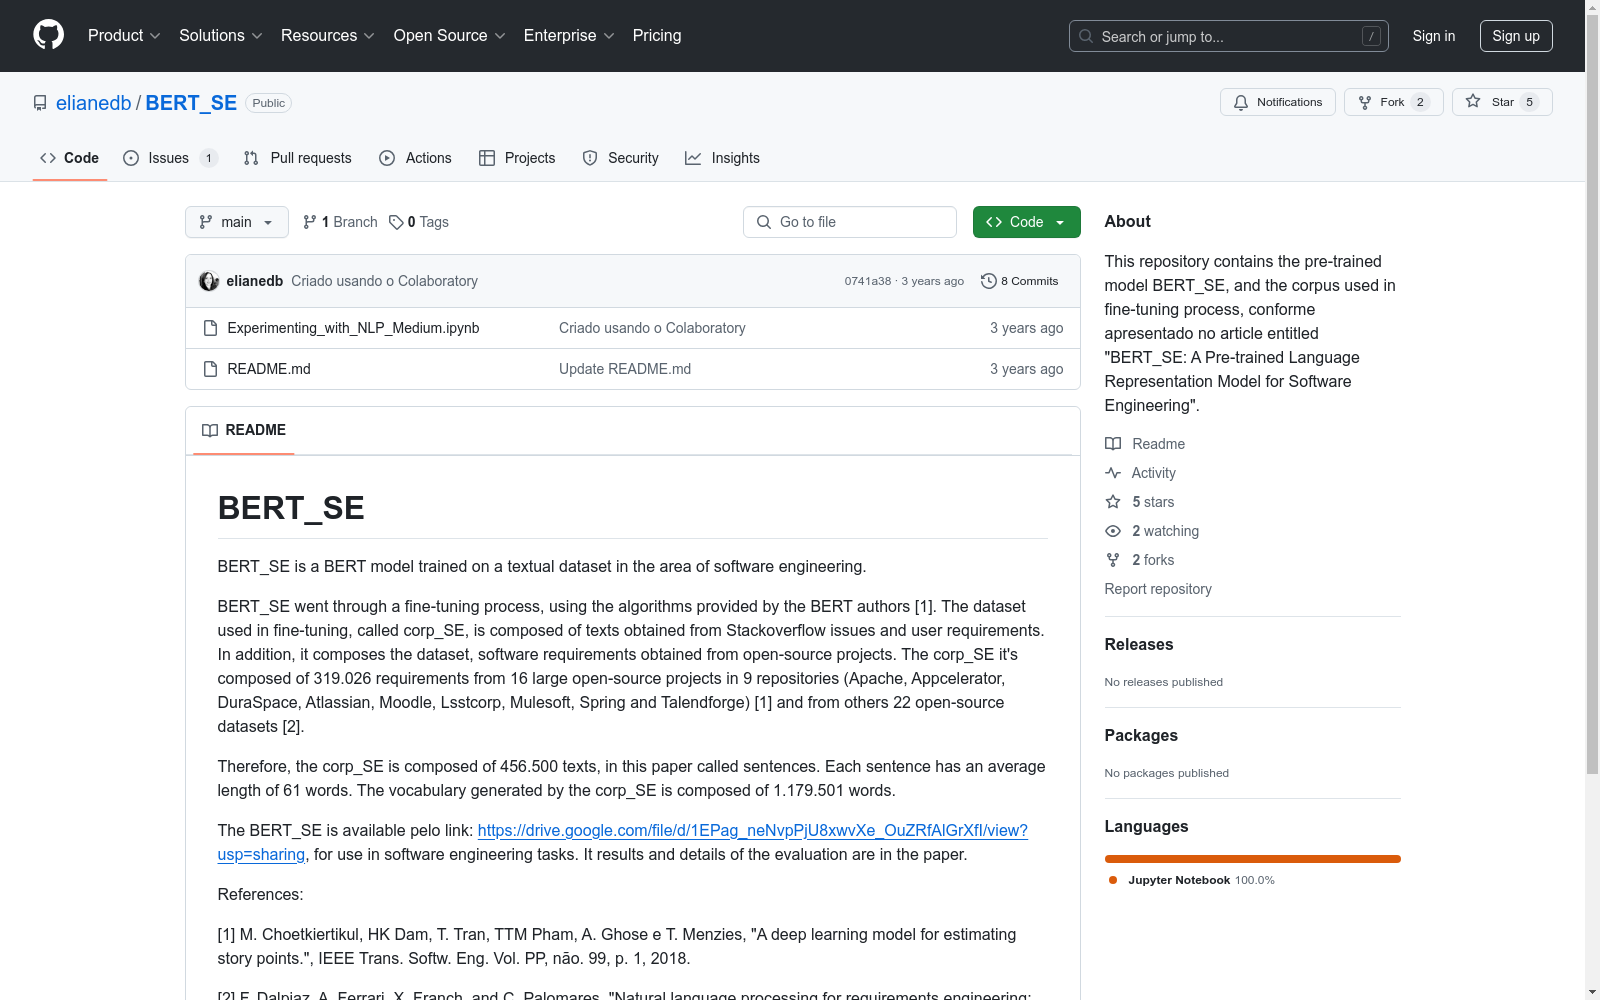Image resolution: width=1600 pixels, height=1000 pixels.
Task: Click Sign in
Action: [x=1433, y=36]
